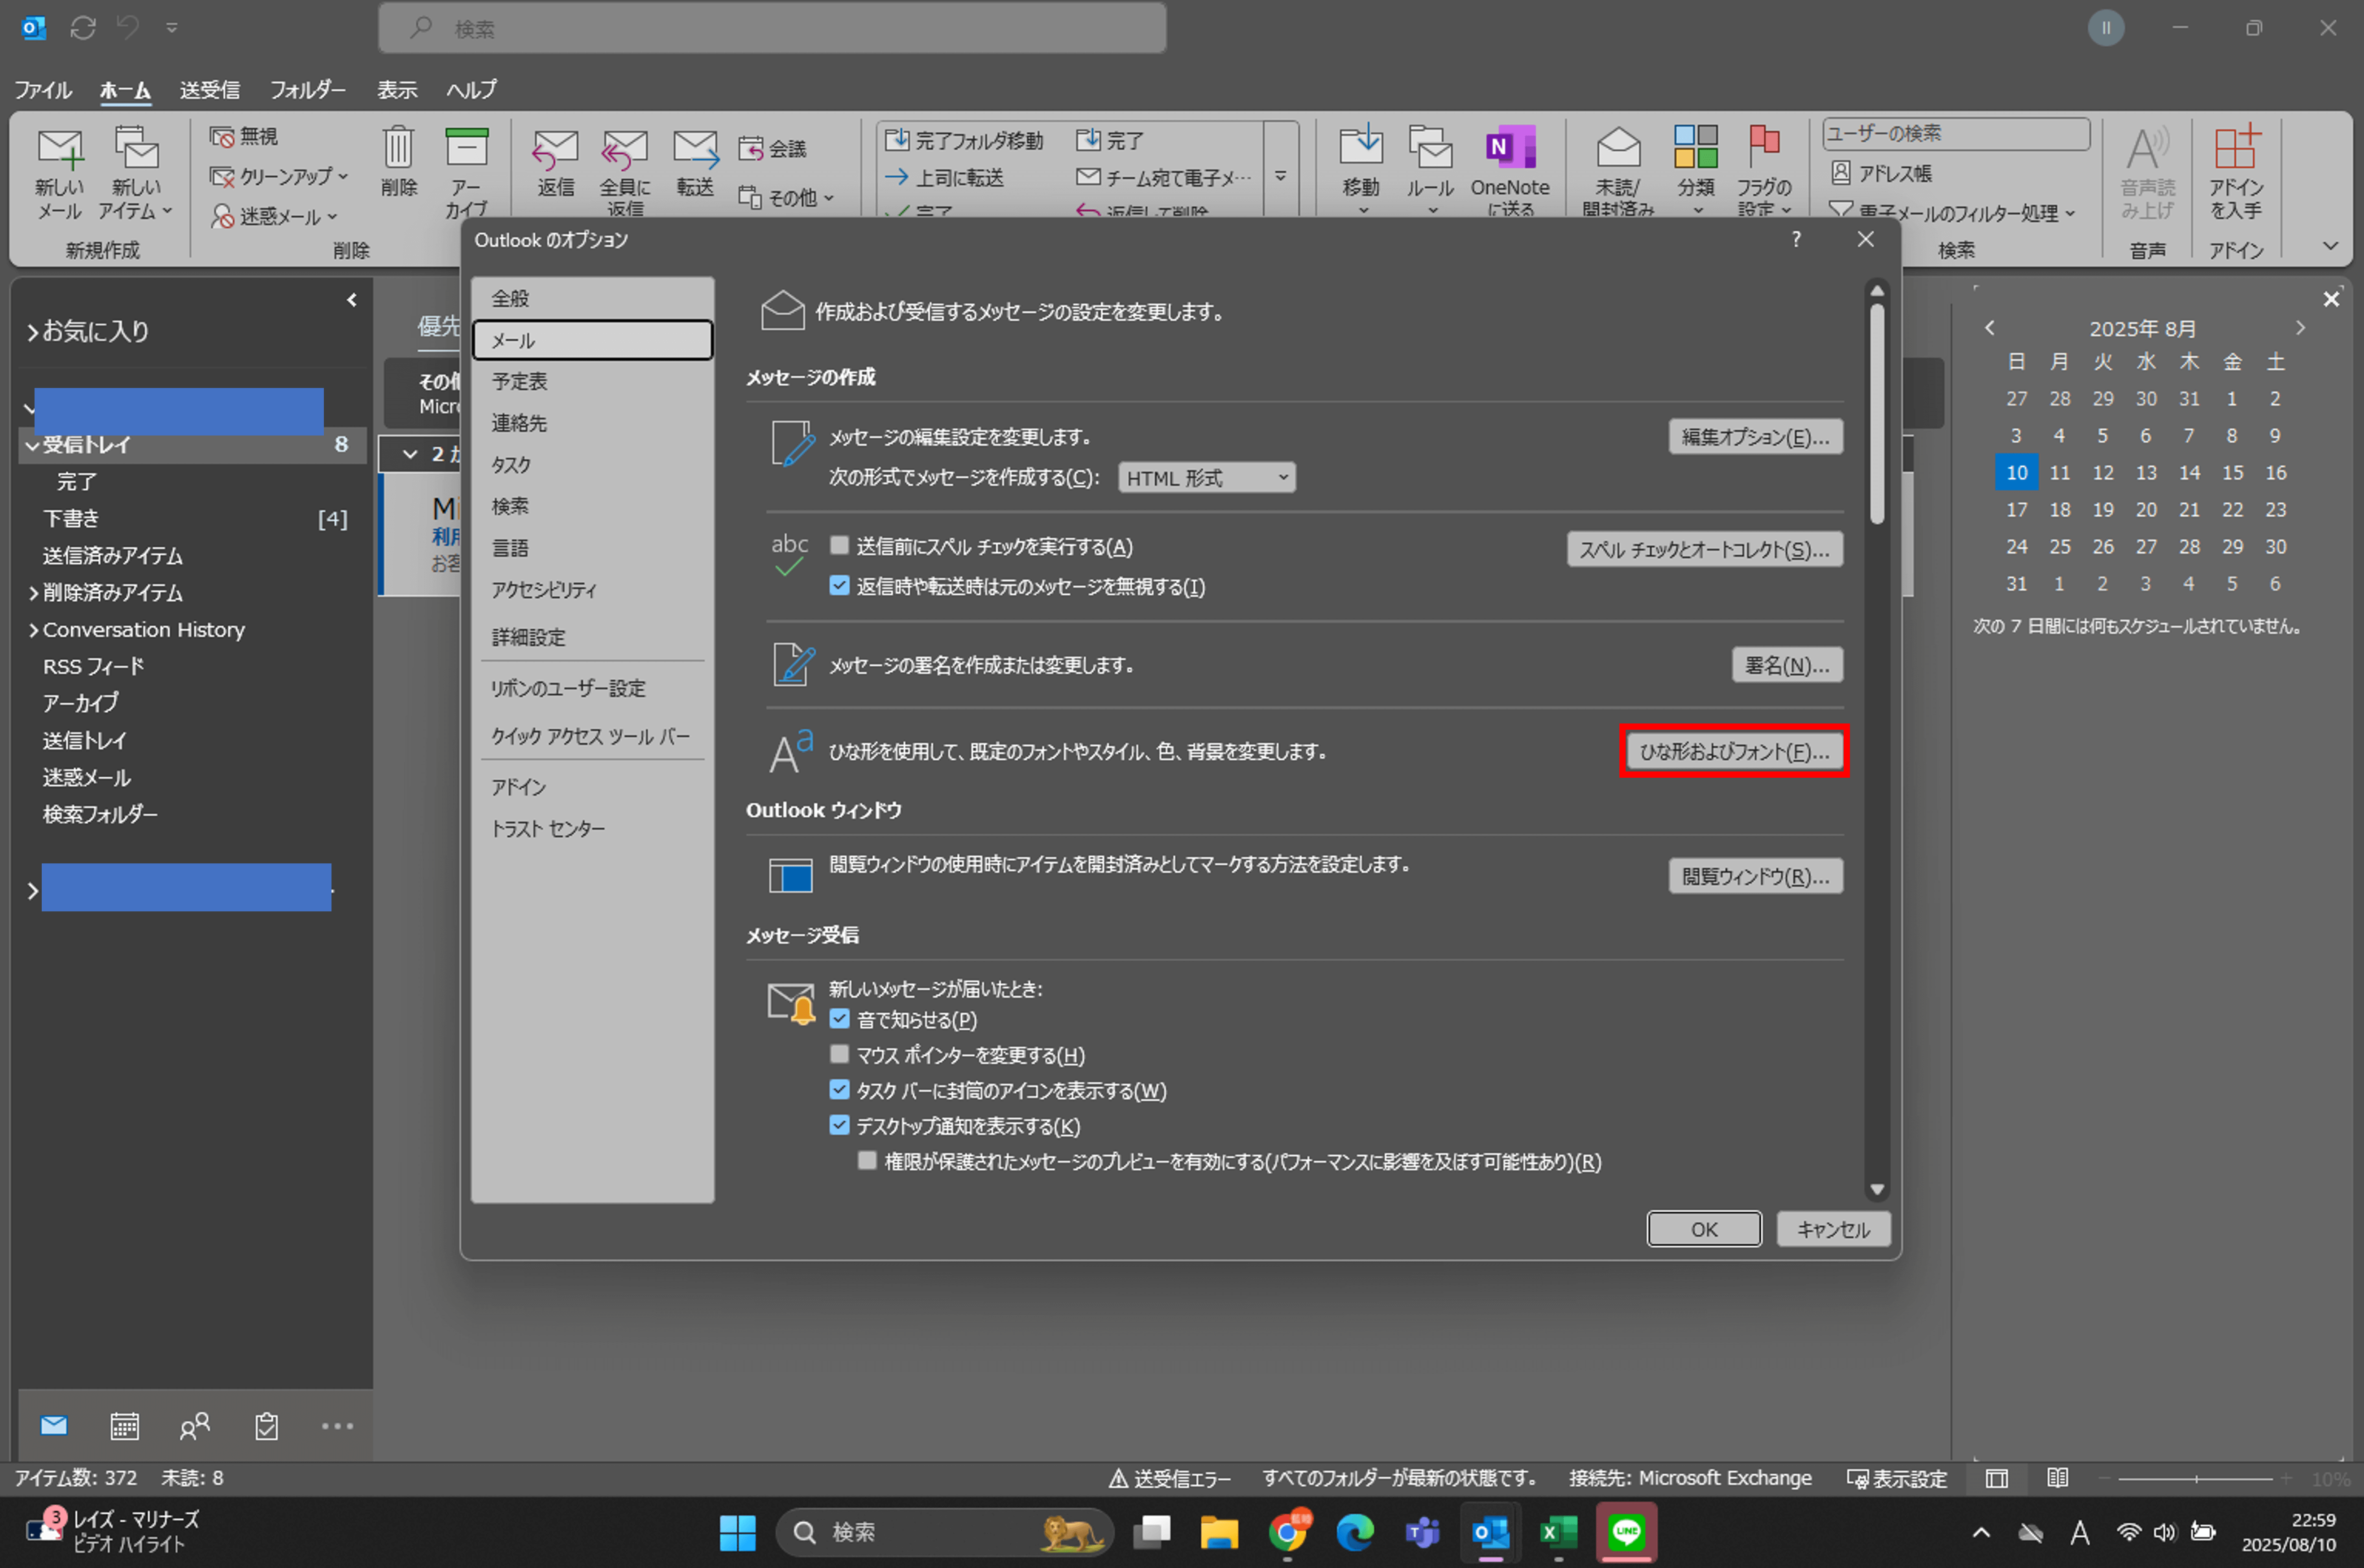This screenshot has width=2364, height=1568.
Task: Expand the Favorites (お気に入り) section
Action: pyautogui.click(x=33, y=331)
